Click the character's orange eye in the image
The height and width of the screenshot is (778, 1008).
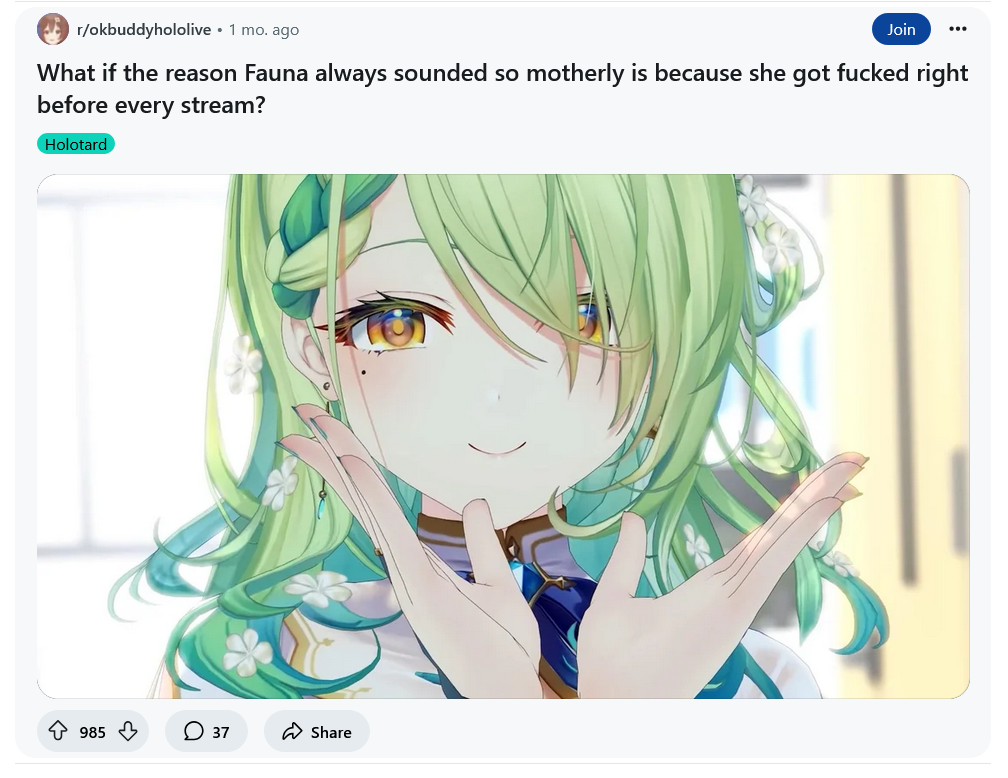(x=397, y=328)
